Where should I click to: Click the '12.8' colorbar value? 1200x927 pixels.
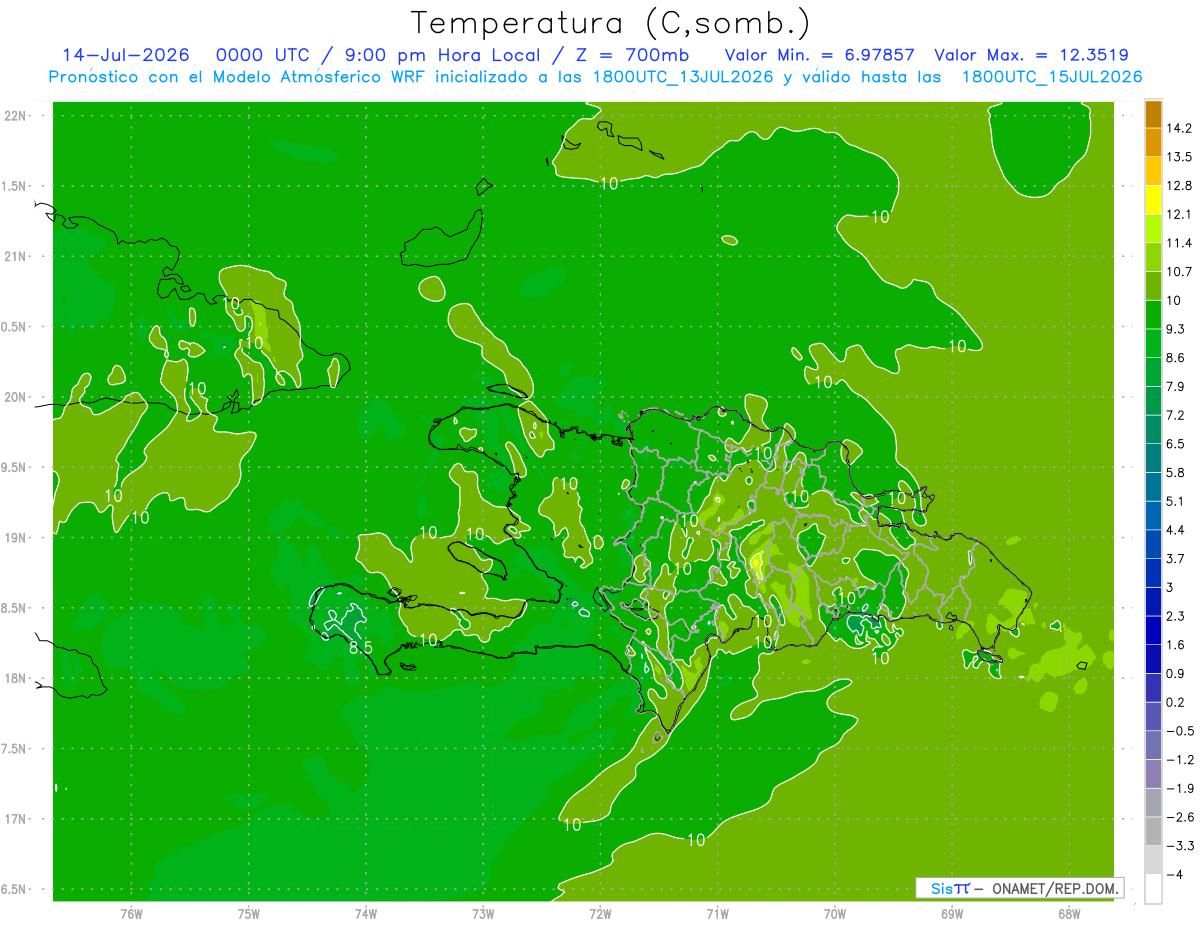[x=1179, y=186]
